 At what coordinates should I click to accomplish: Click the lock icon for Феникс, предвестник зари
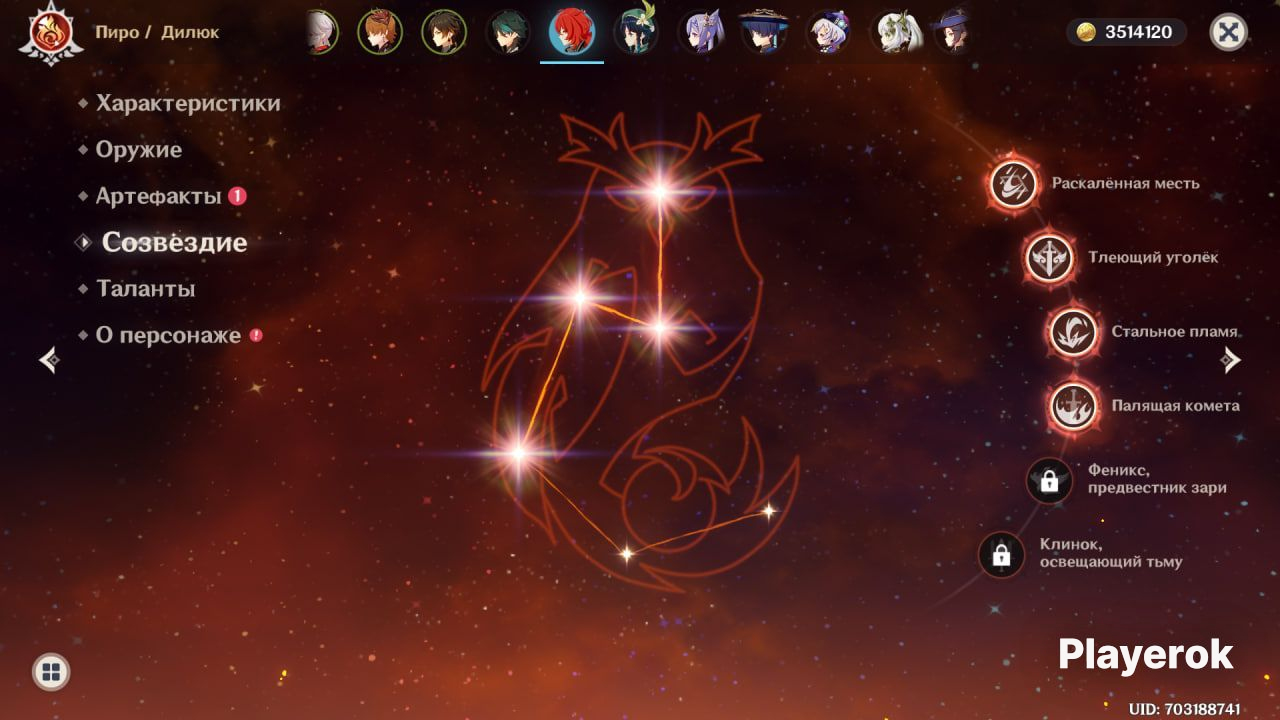pos(1049,481)
